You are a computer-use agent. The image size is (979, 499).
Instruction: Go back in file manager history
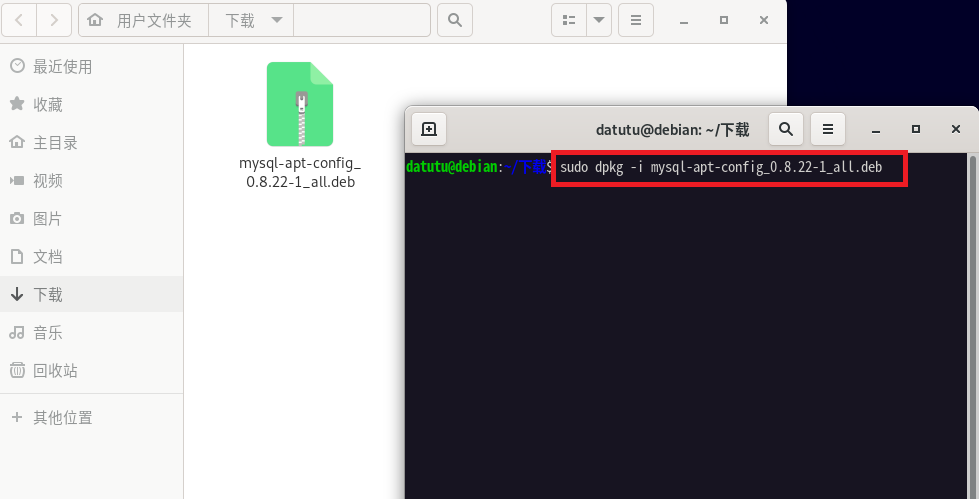point(19,20)
